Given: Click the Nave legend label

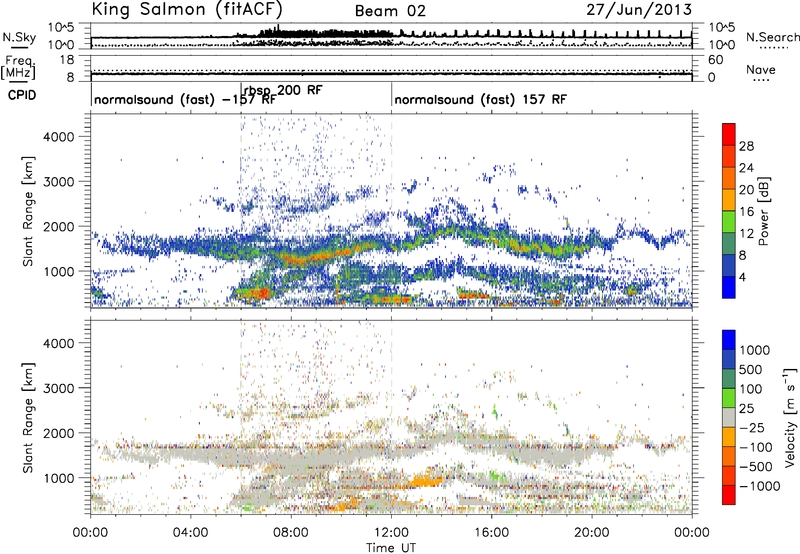Looking at the screenshot, I should pos(761,70).
